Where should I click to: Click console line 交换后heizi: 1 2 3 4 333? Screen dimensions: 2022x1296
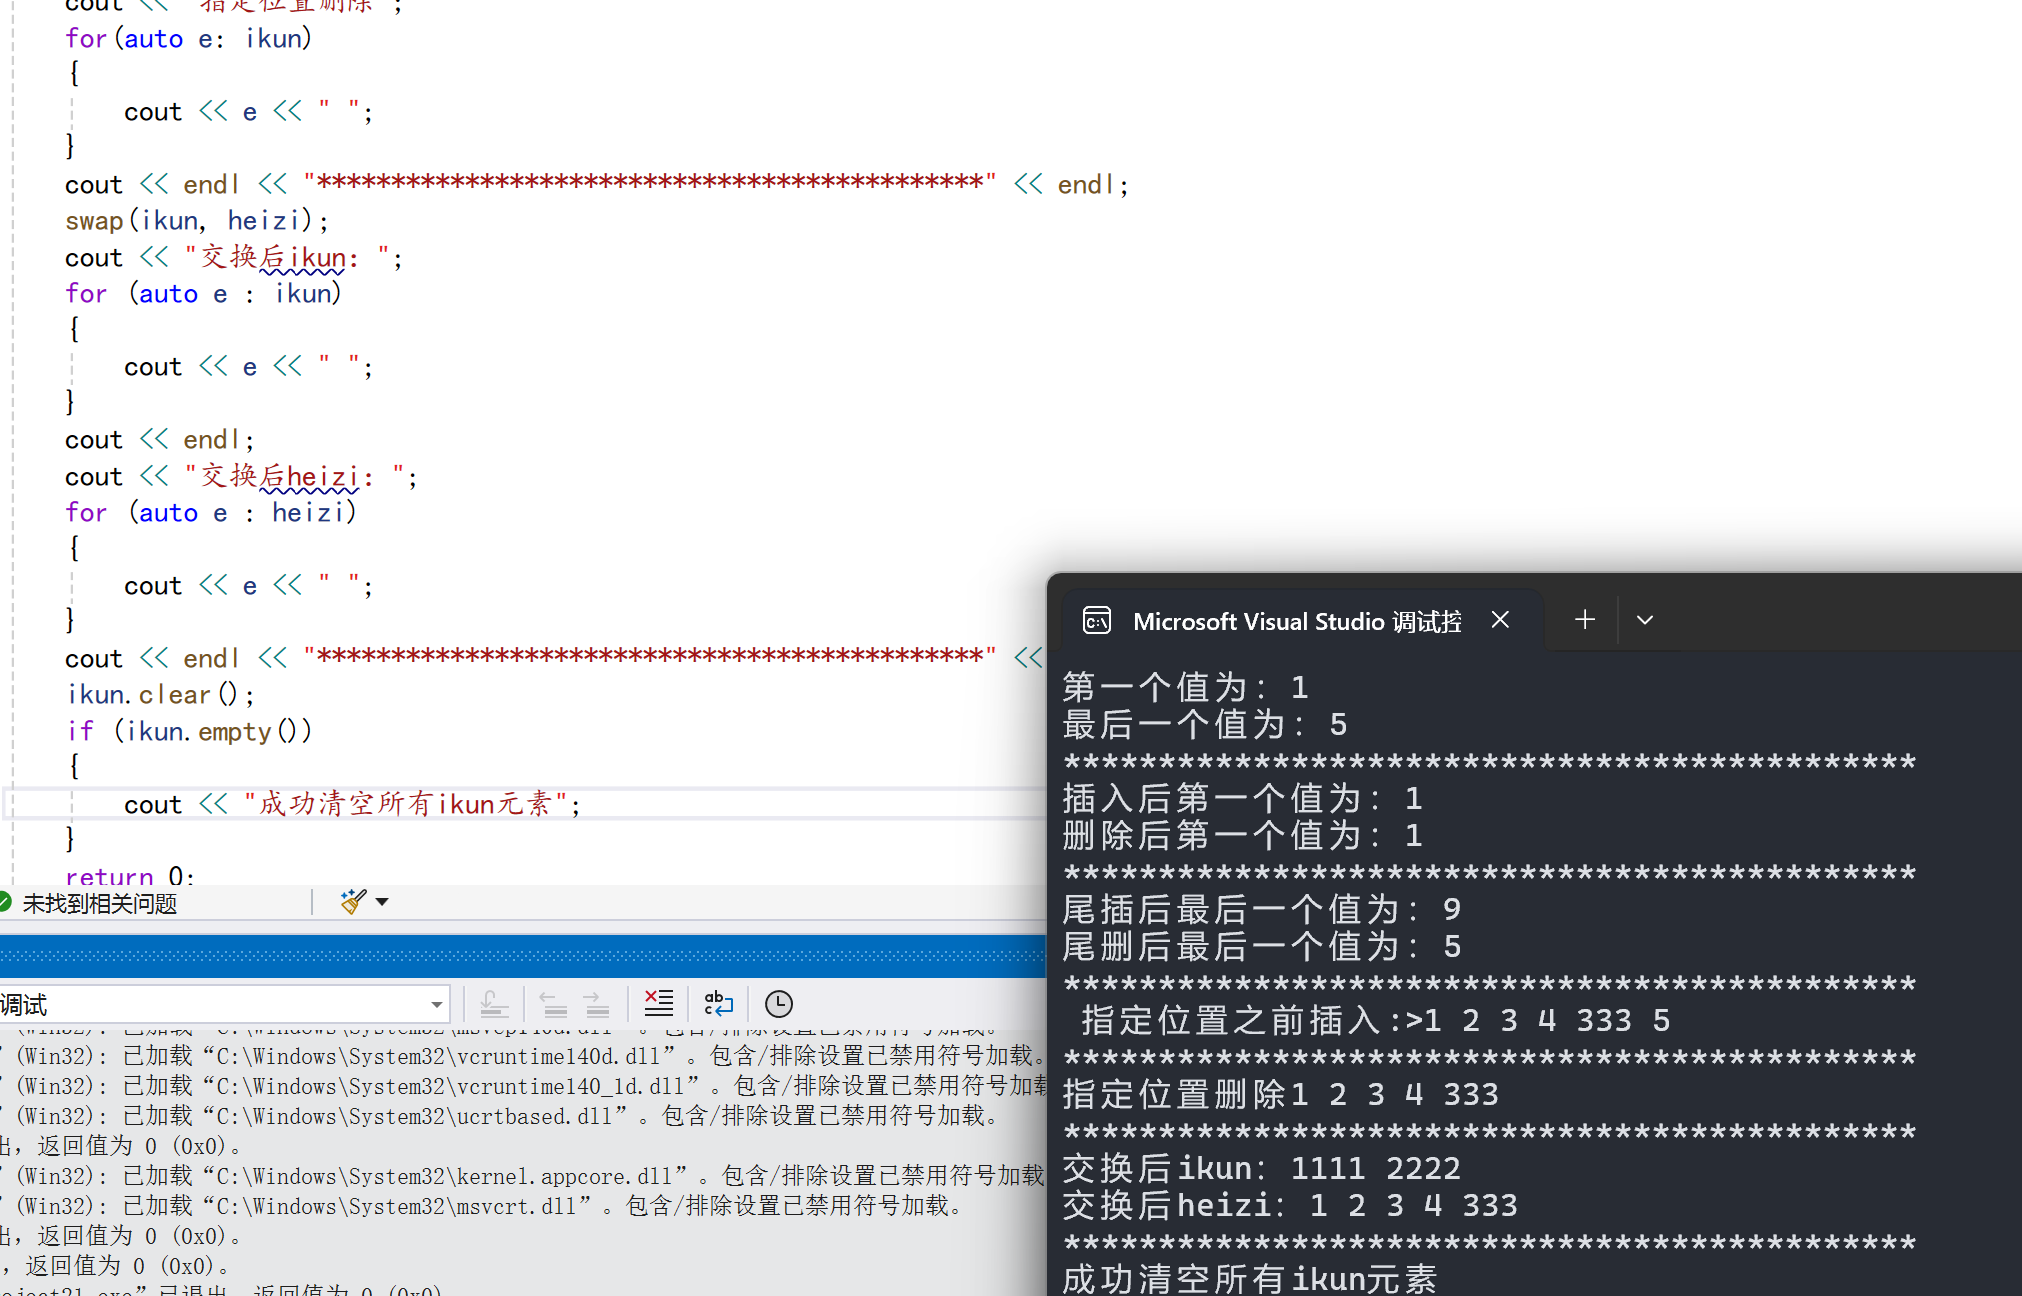[x=1290, y=1205]
